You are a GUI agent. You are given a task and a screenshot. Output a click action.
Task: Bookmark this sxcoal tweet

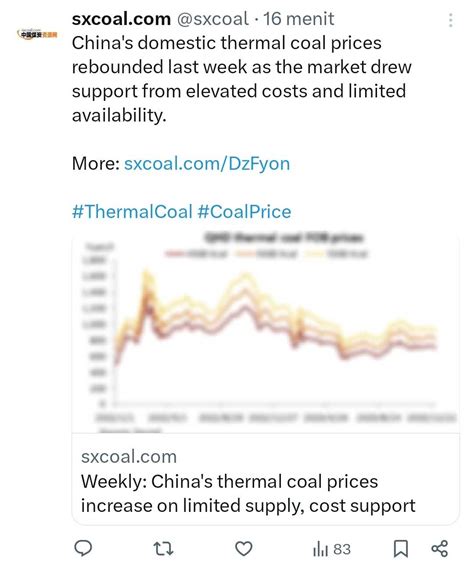pyautogui.click(x=401, y=549)
